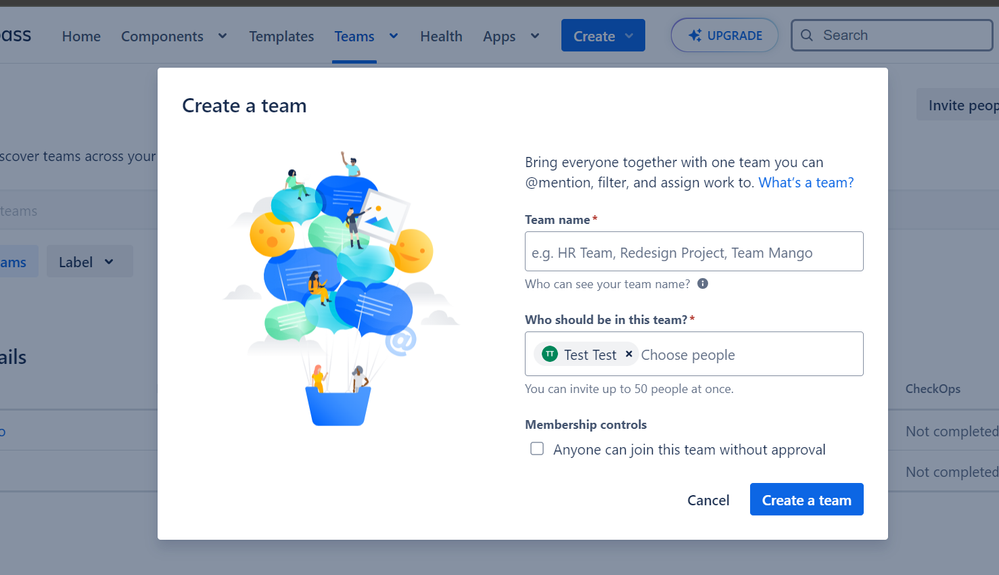
Task: Open the Apps menu
Action: [x=499, y=36]
